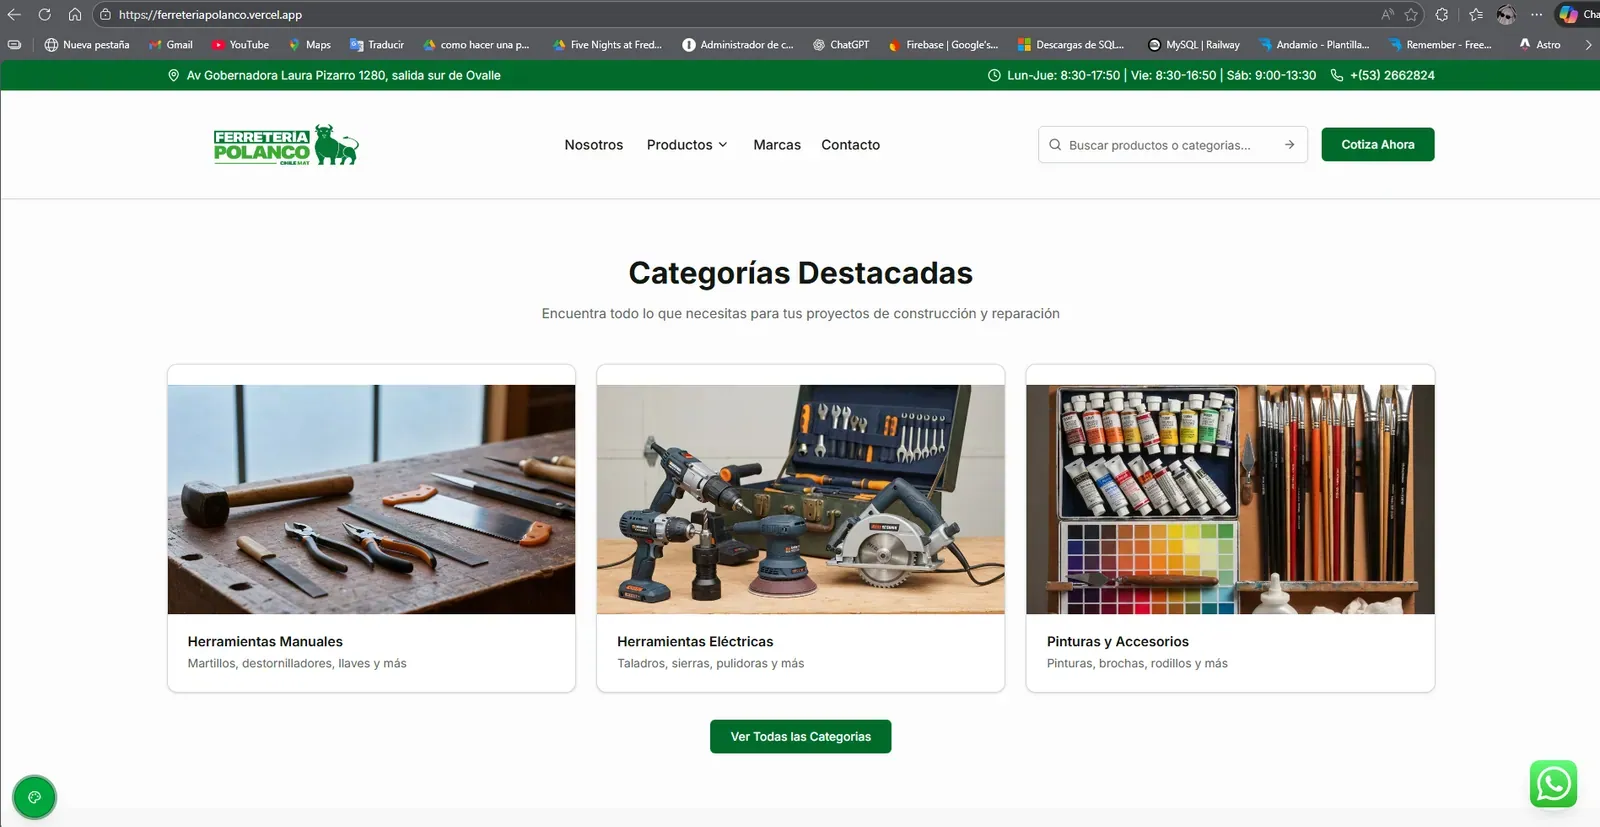
Task: Open the Nosotros page
Action: pyautogui.click(x=593, y=145)
